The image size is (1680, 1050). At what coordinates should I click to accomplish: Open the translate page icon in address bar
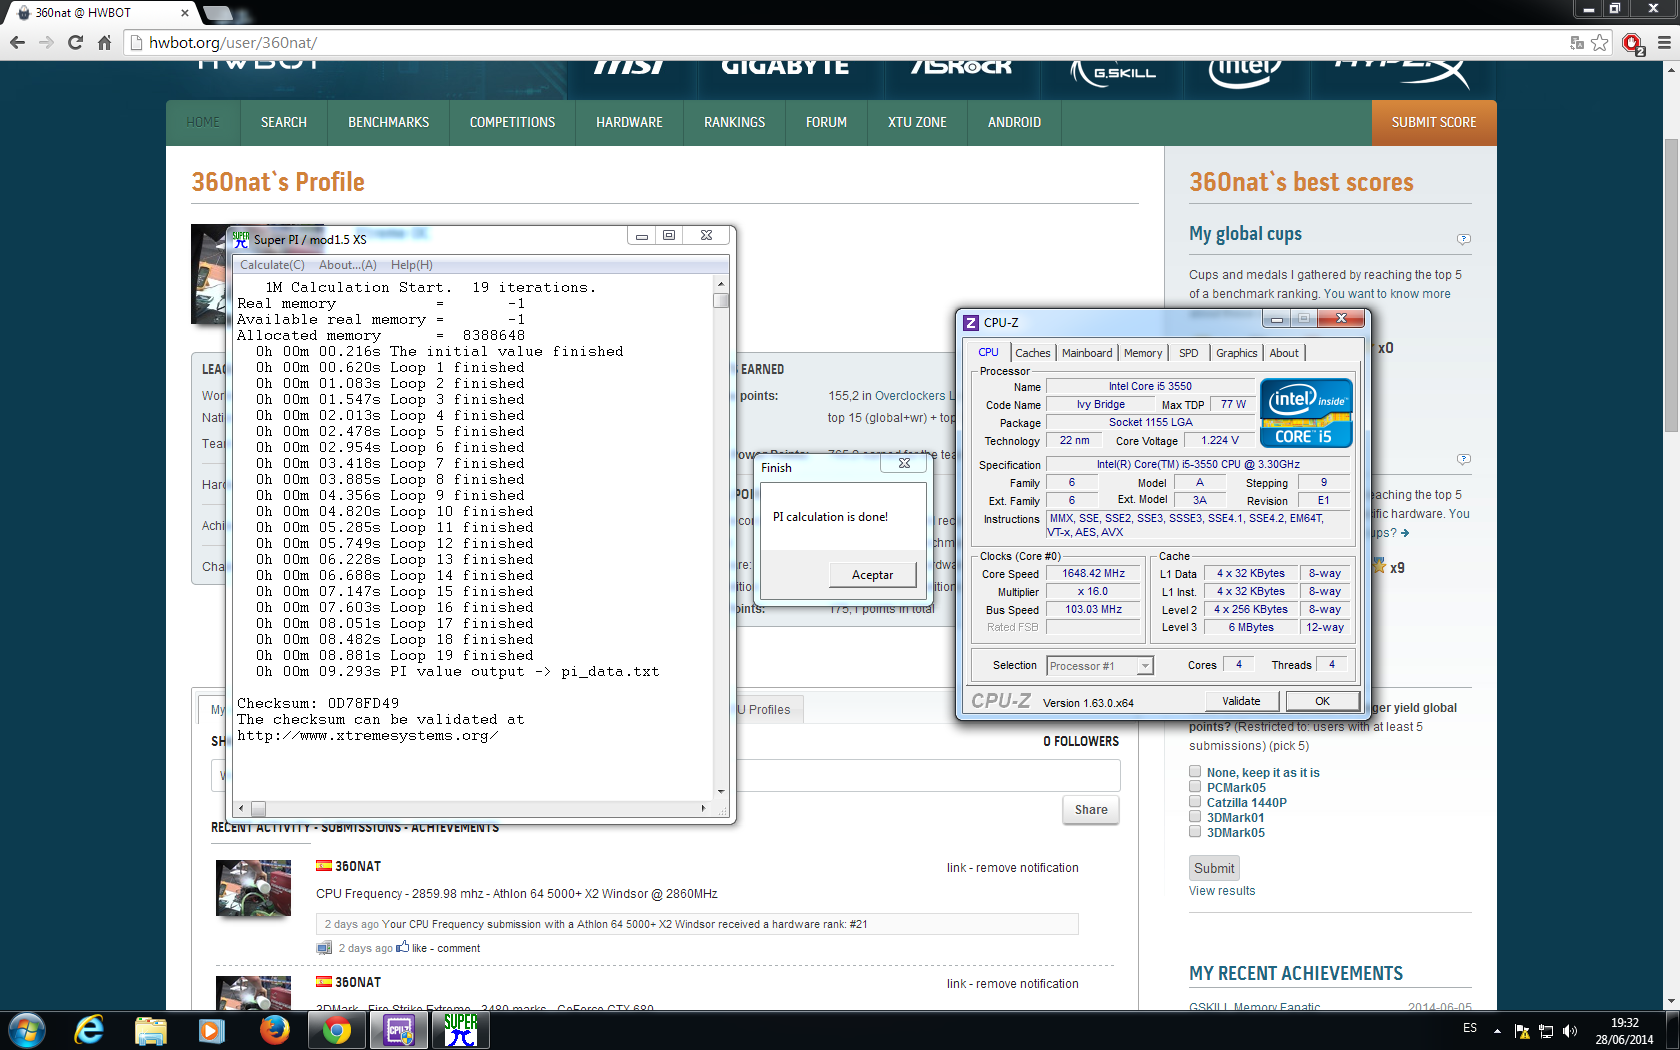(x=1577, y=43)
